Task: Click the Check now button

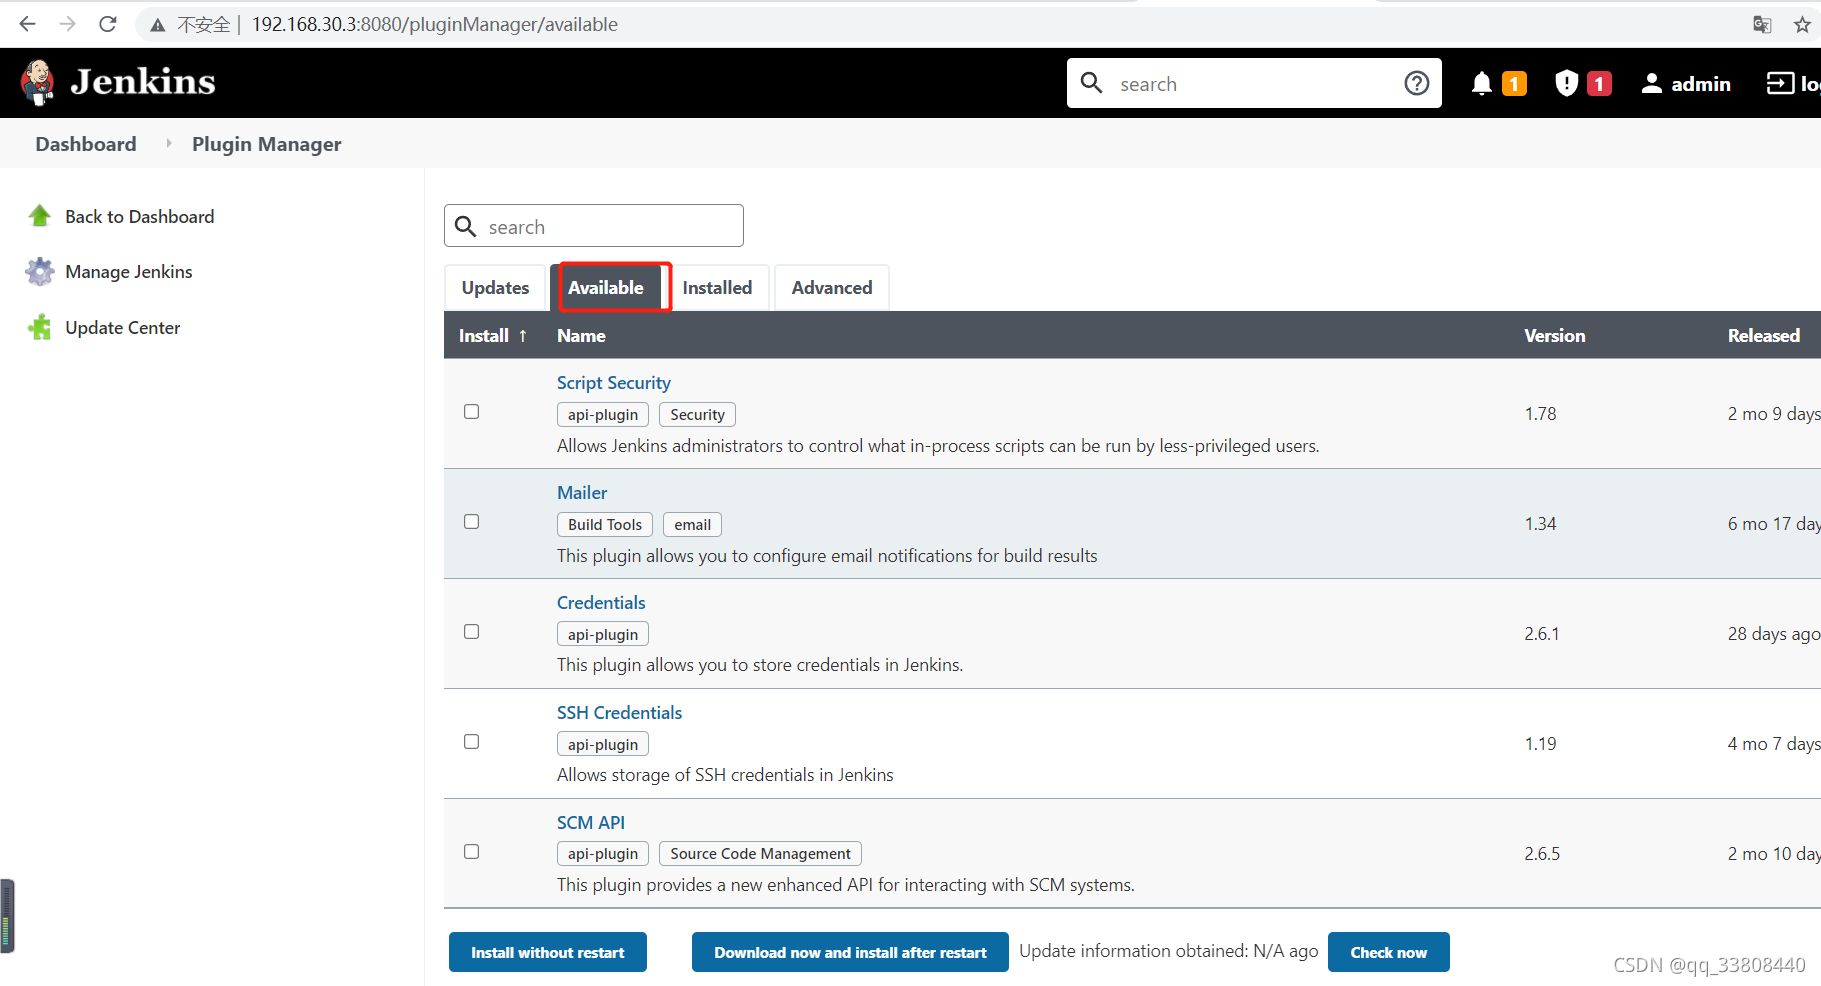Action: (x=1389, y=952)
